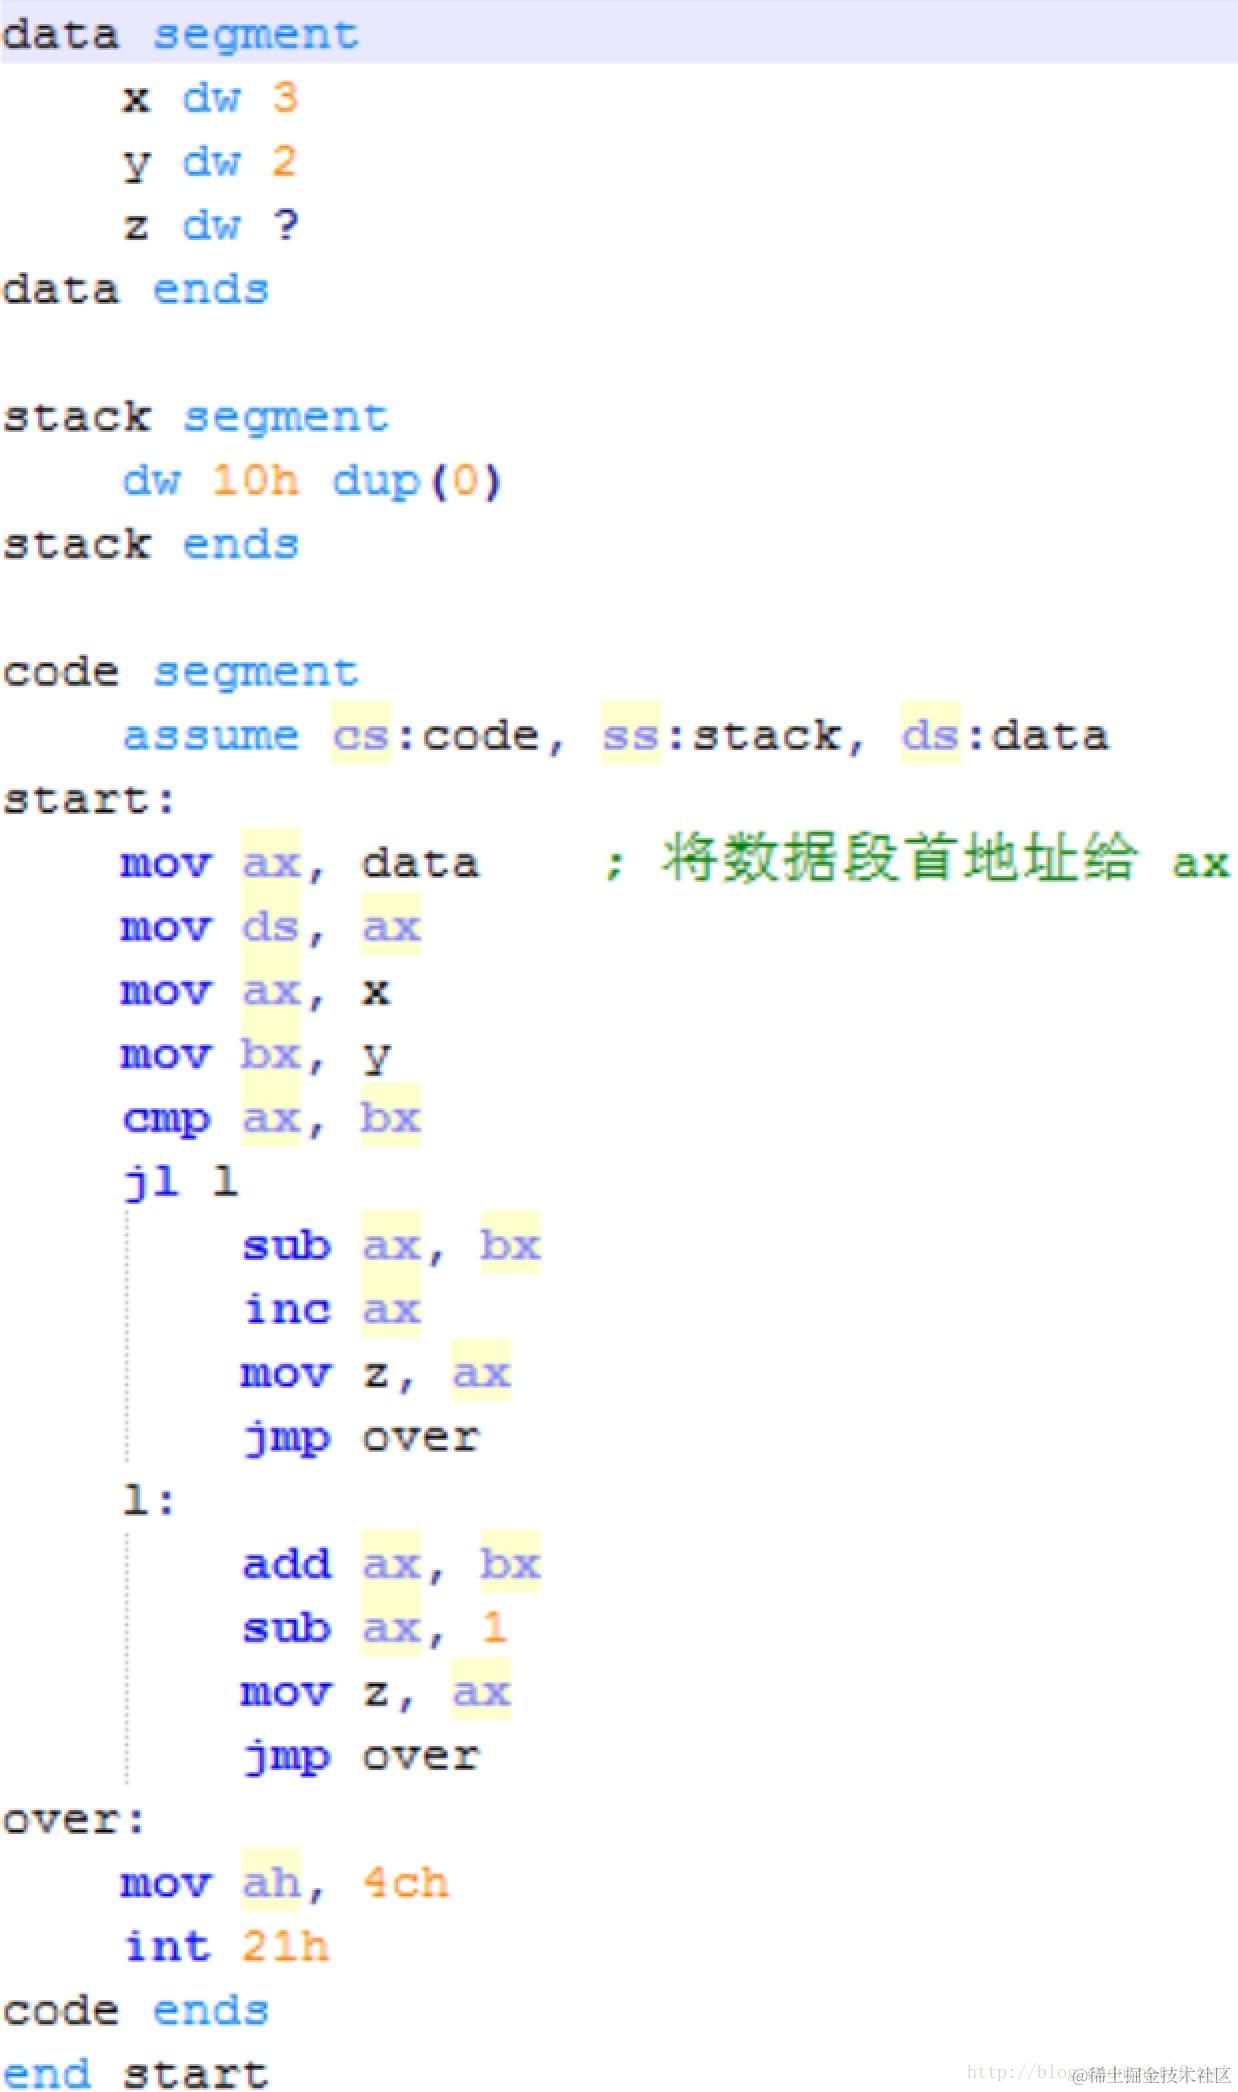Screen dimensions: 1238x2092
Task: Click the 'over:' label
Action: tap(74, 1820)
